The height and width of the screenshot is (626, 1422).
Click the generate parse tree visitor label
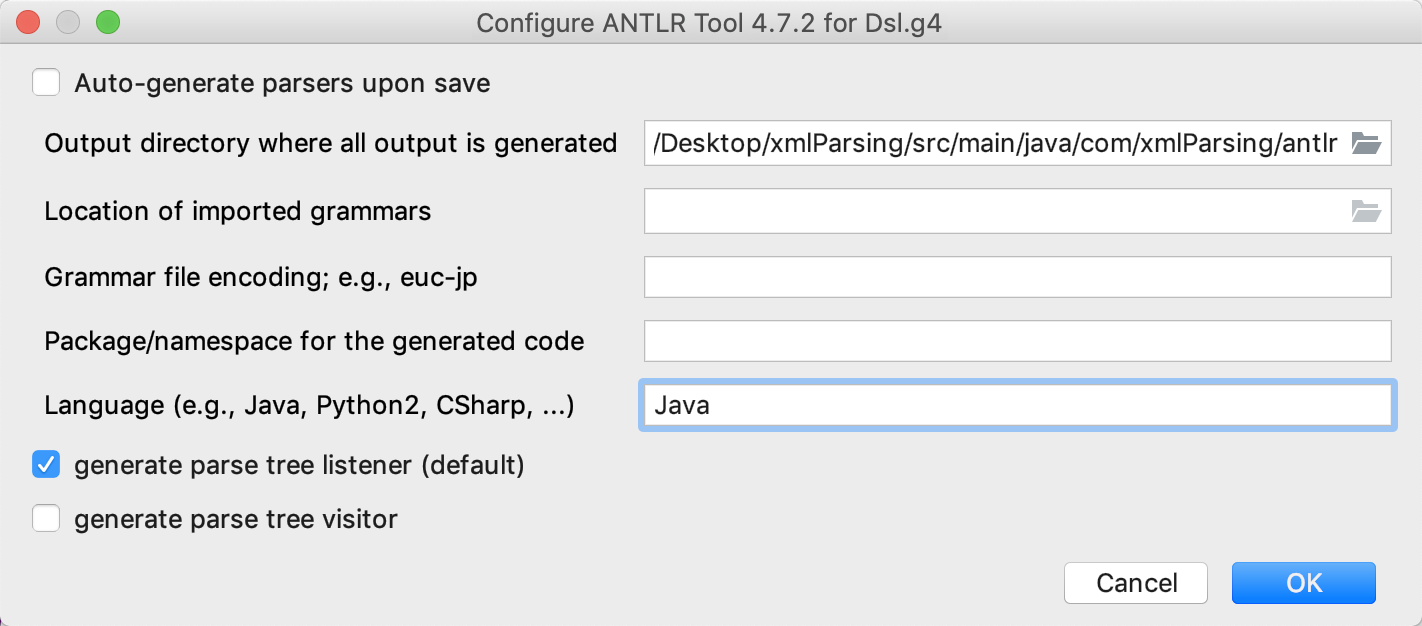click(235, 519)
